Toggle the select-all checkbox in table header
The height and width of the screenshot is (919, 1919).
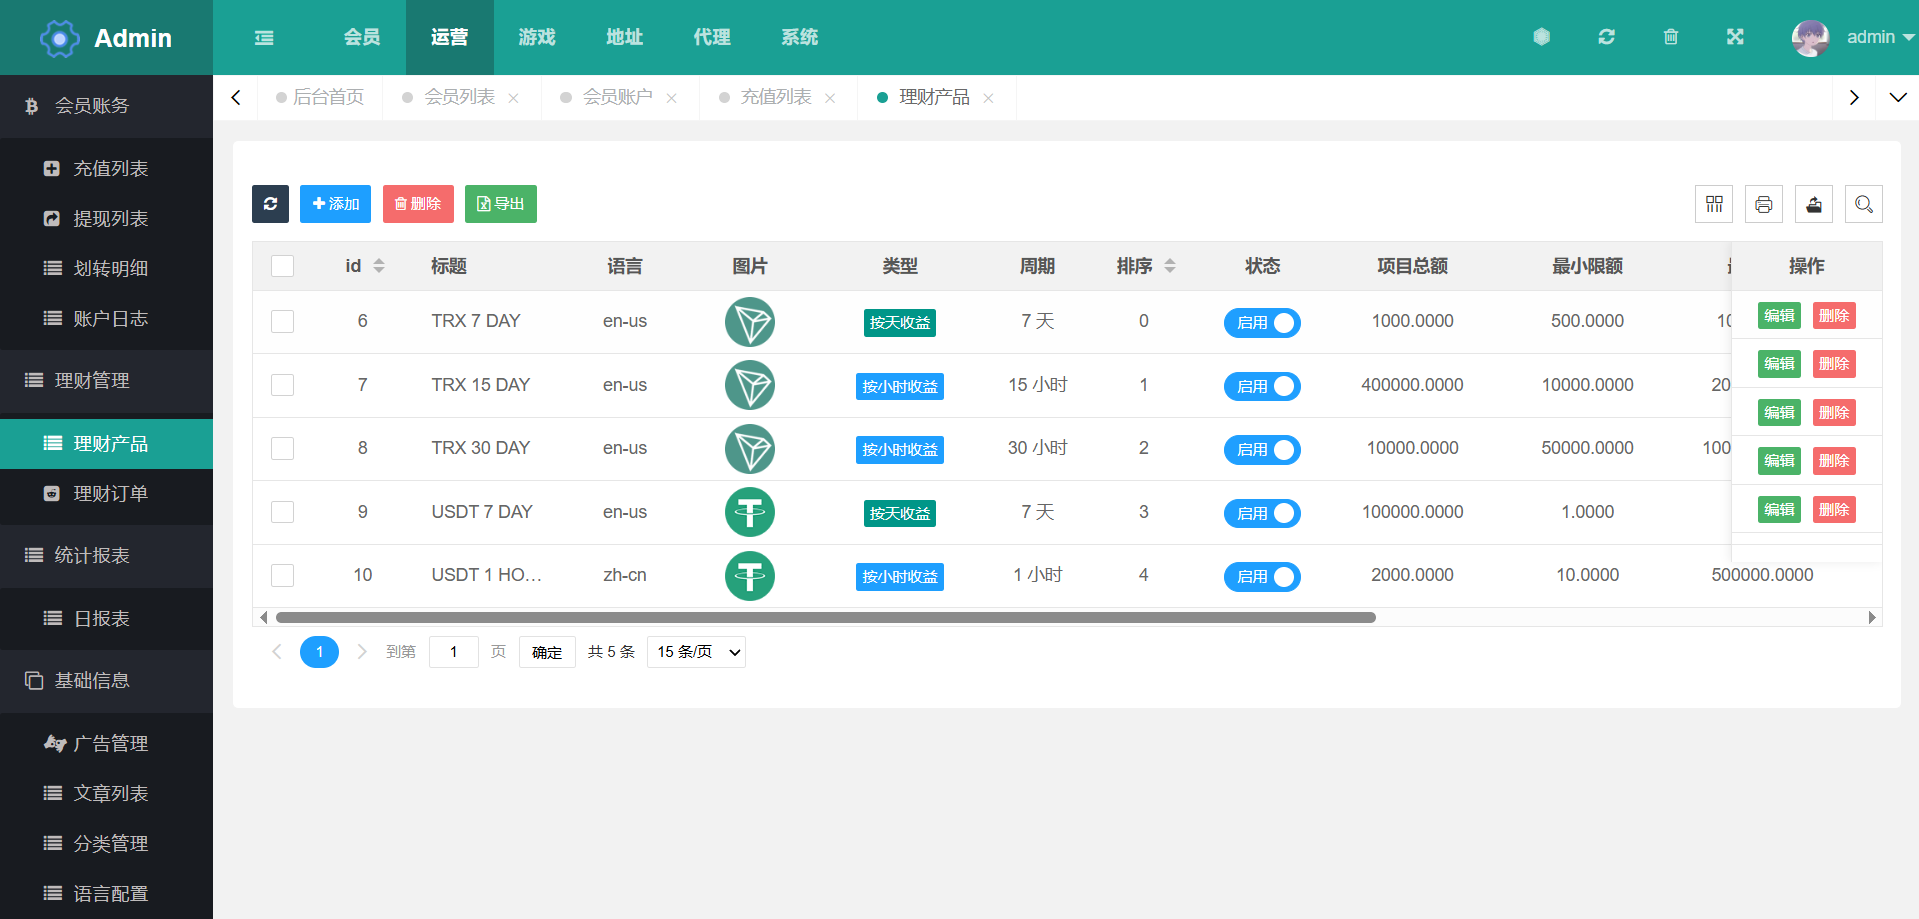click(x=283, y=266)
